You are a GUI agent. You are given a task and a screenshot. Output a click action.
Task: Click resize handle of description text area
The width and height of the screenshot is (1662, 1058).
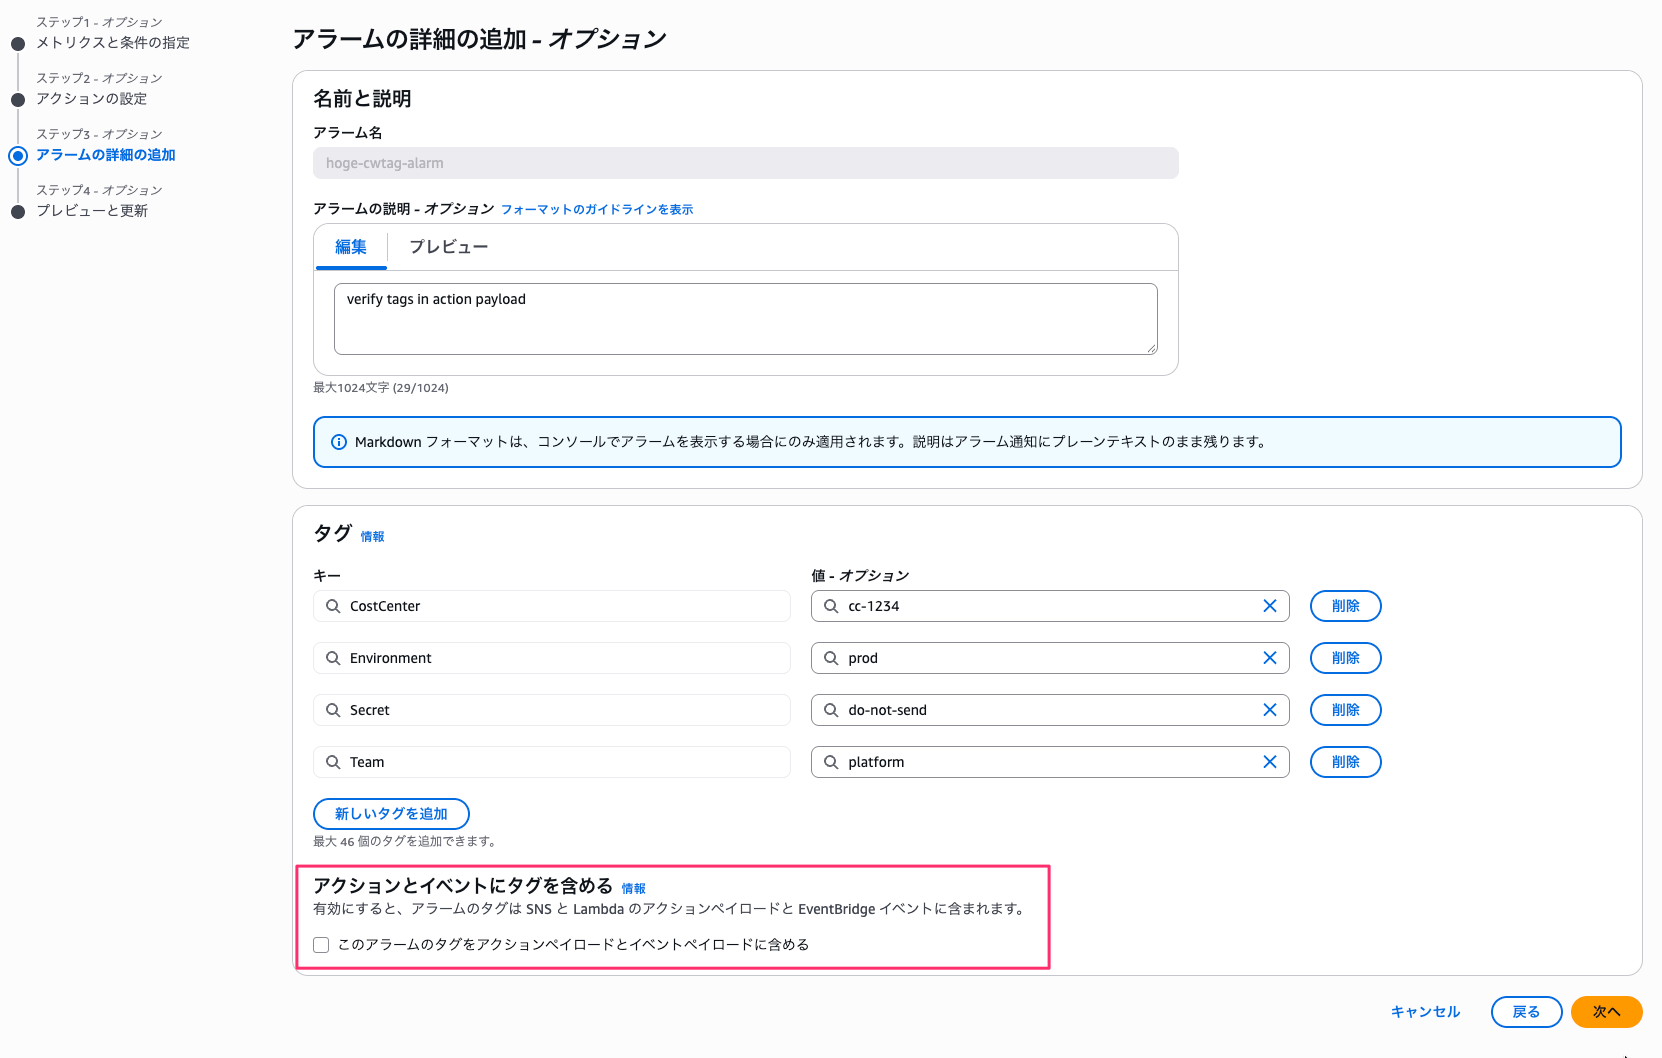tap(1152, 349)
